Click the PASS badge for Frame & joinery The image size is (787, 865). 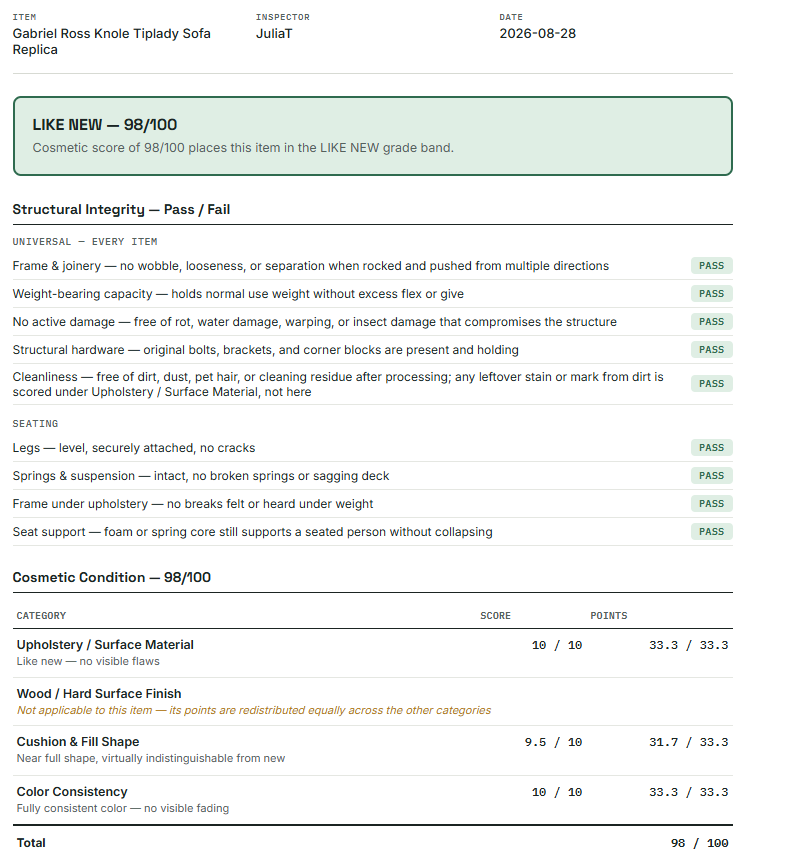pos(711,266)
